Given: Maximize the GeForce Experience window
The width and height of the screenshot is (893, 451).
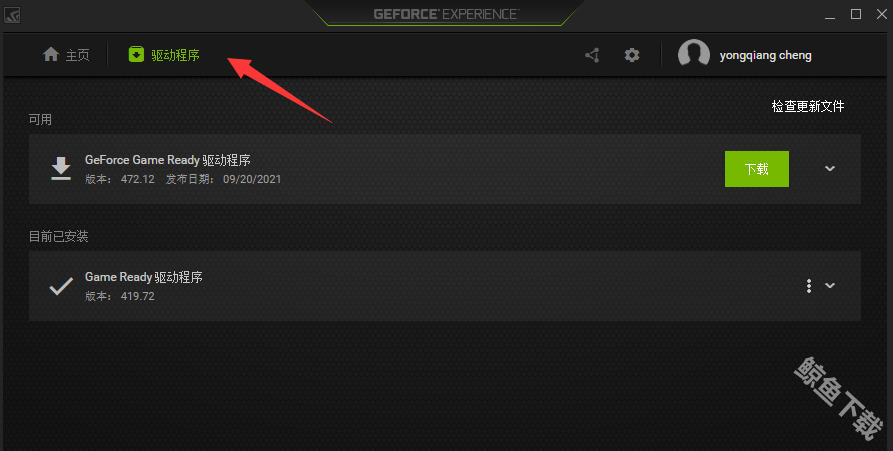Looking at the screenshot, I should 856,14.
